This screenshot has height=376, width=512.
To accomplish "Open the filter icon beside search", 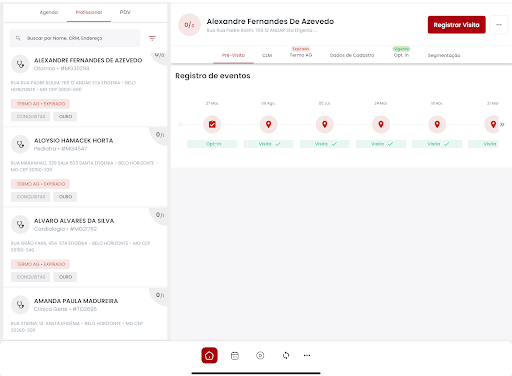I will [x=152, y=38].
